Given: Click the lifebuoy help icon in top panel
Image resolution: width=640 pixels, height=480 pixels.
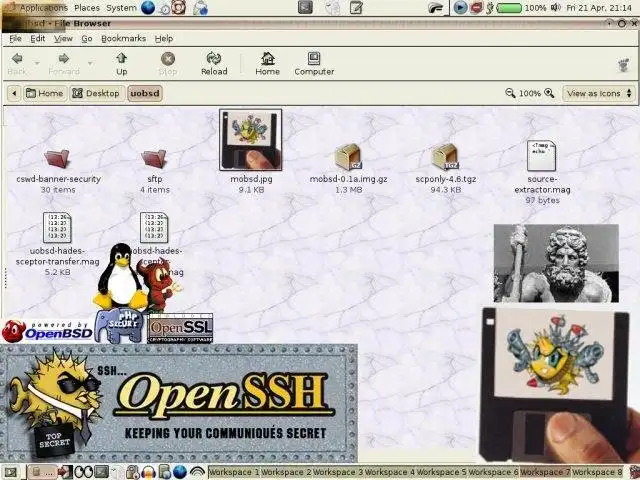Looking at the screenshot, I should [179, 8].
